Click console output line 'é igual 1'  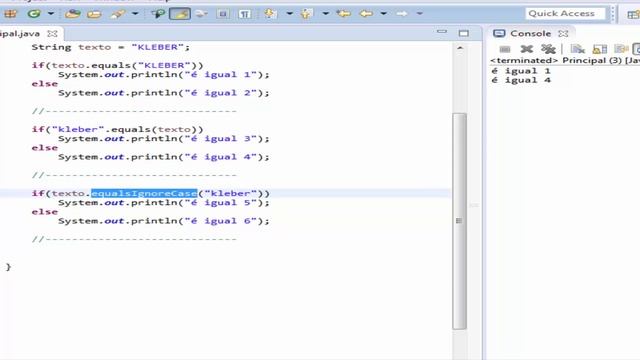click(x=521, y=71)
